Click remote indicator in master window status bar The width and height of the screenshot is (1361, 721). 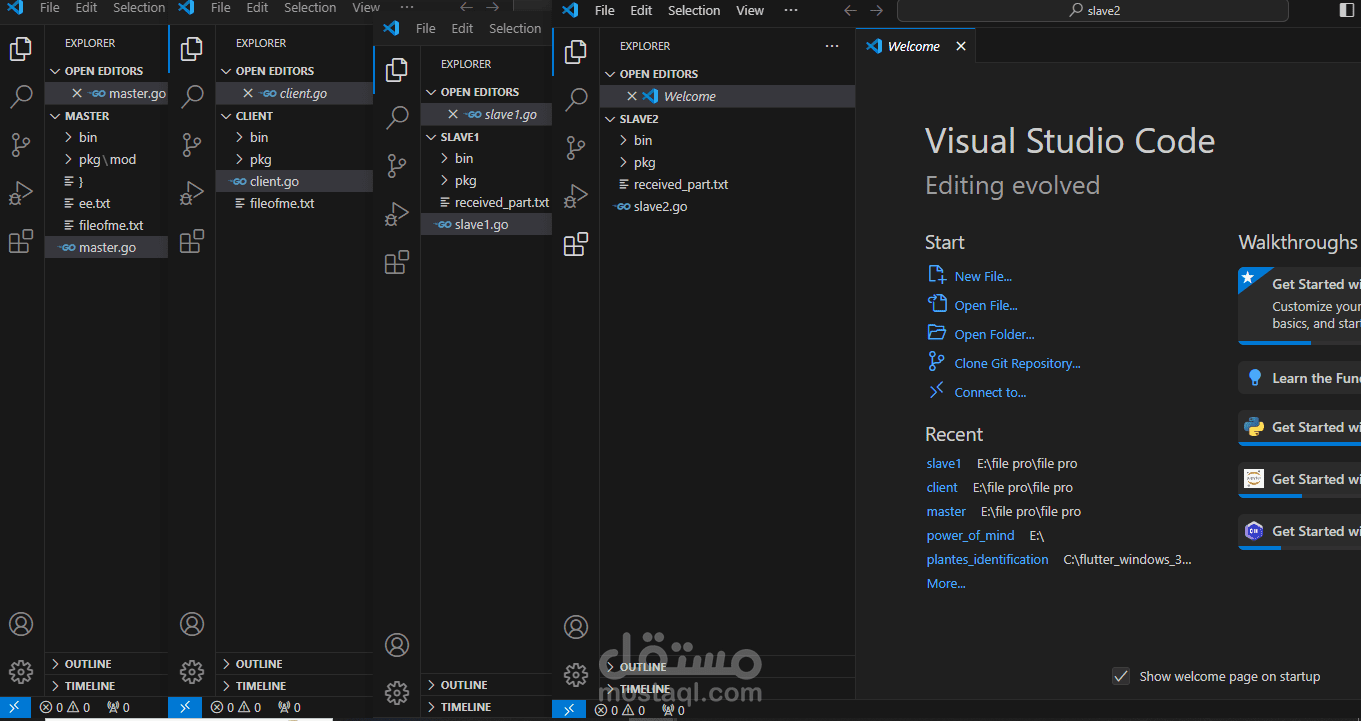pyautogui.click(x=14, y=707)
